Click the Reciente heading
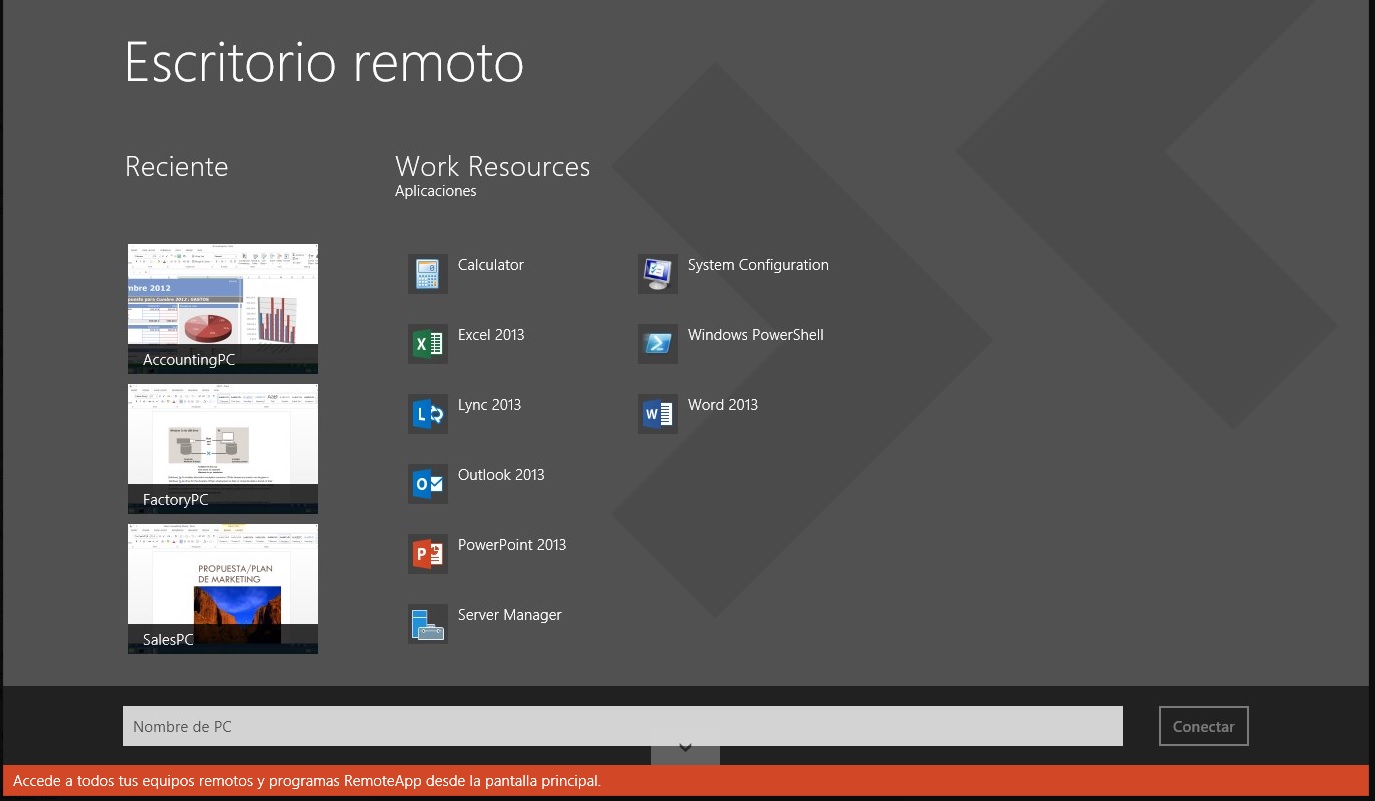 point(177,166)
